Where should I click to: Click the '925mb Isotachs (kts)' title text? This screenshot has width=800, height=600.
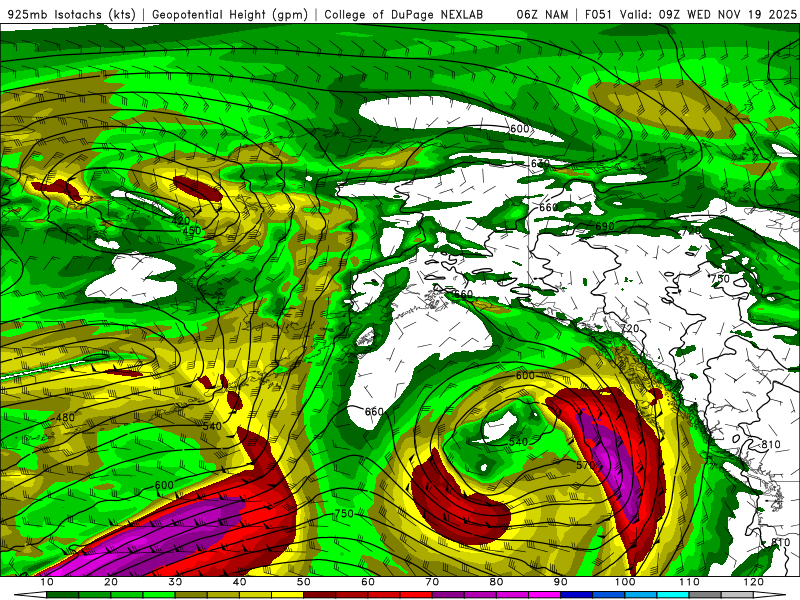[x=72, y=14]
